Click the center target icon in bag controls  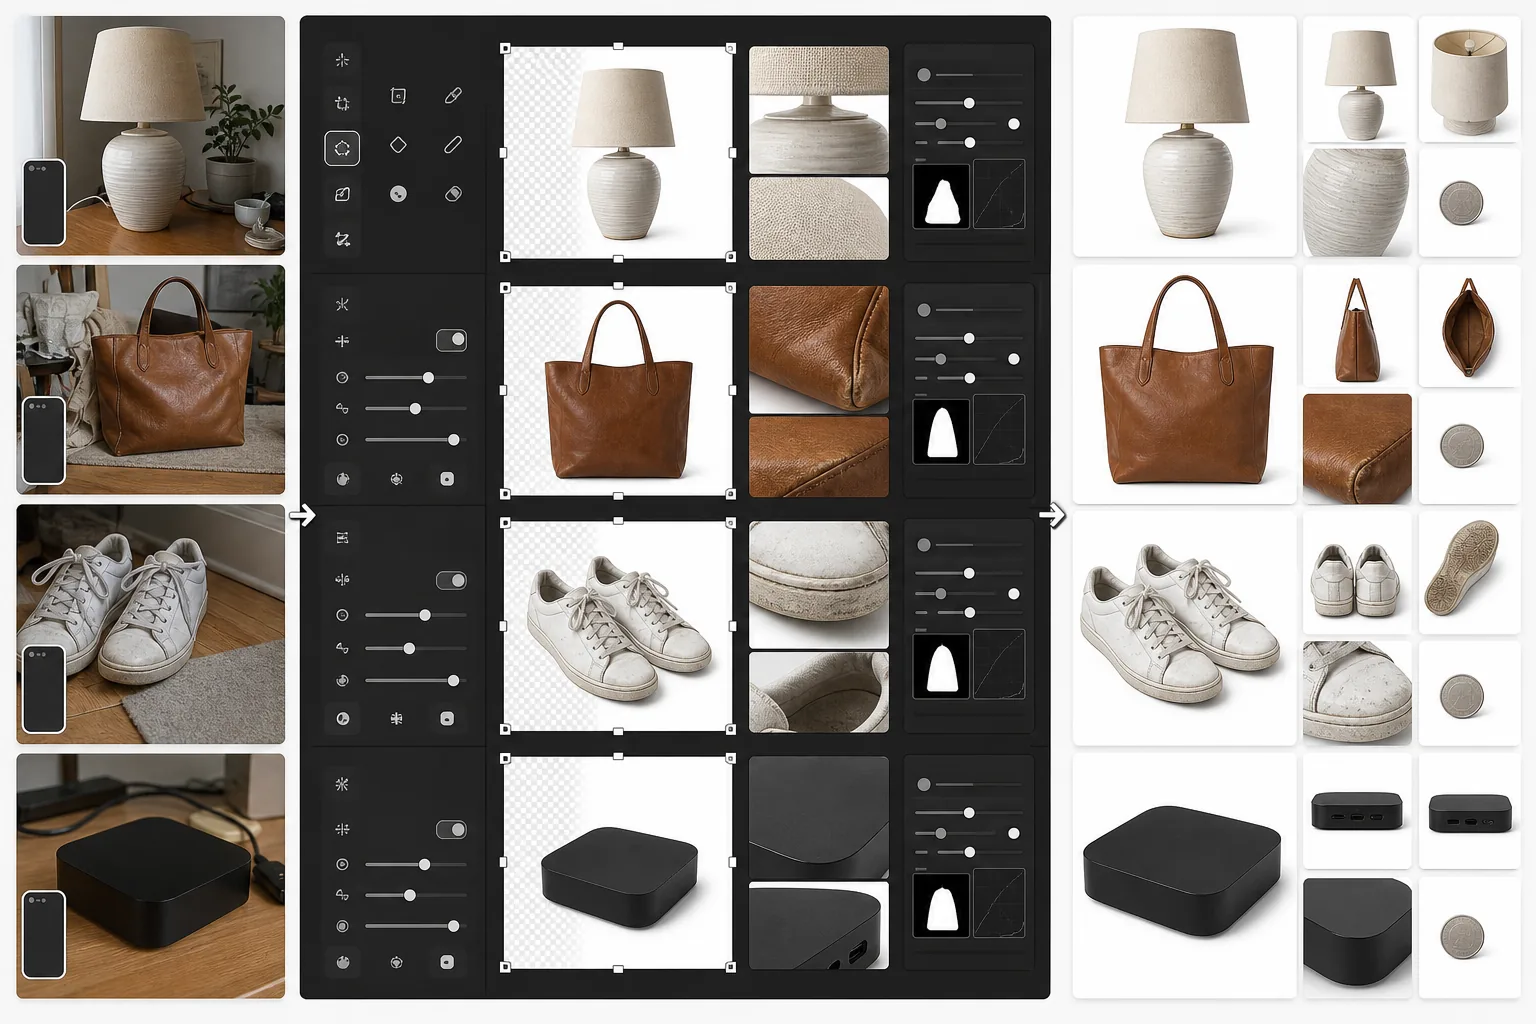396,479
